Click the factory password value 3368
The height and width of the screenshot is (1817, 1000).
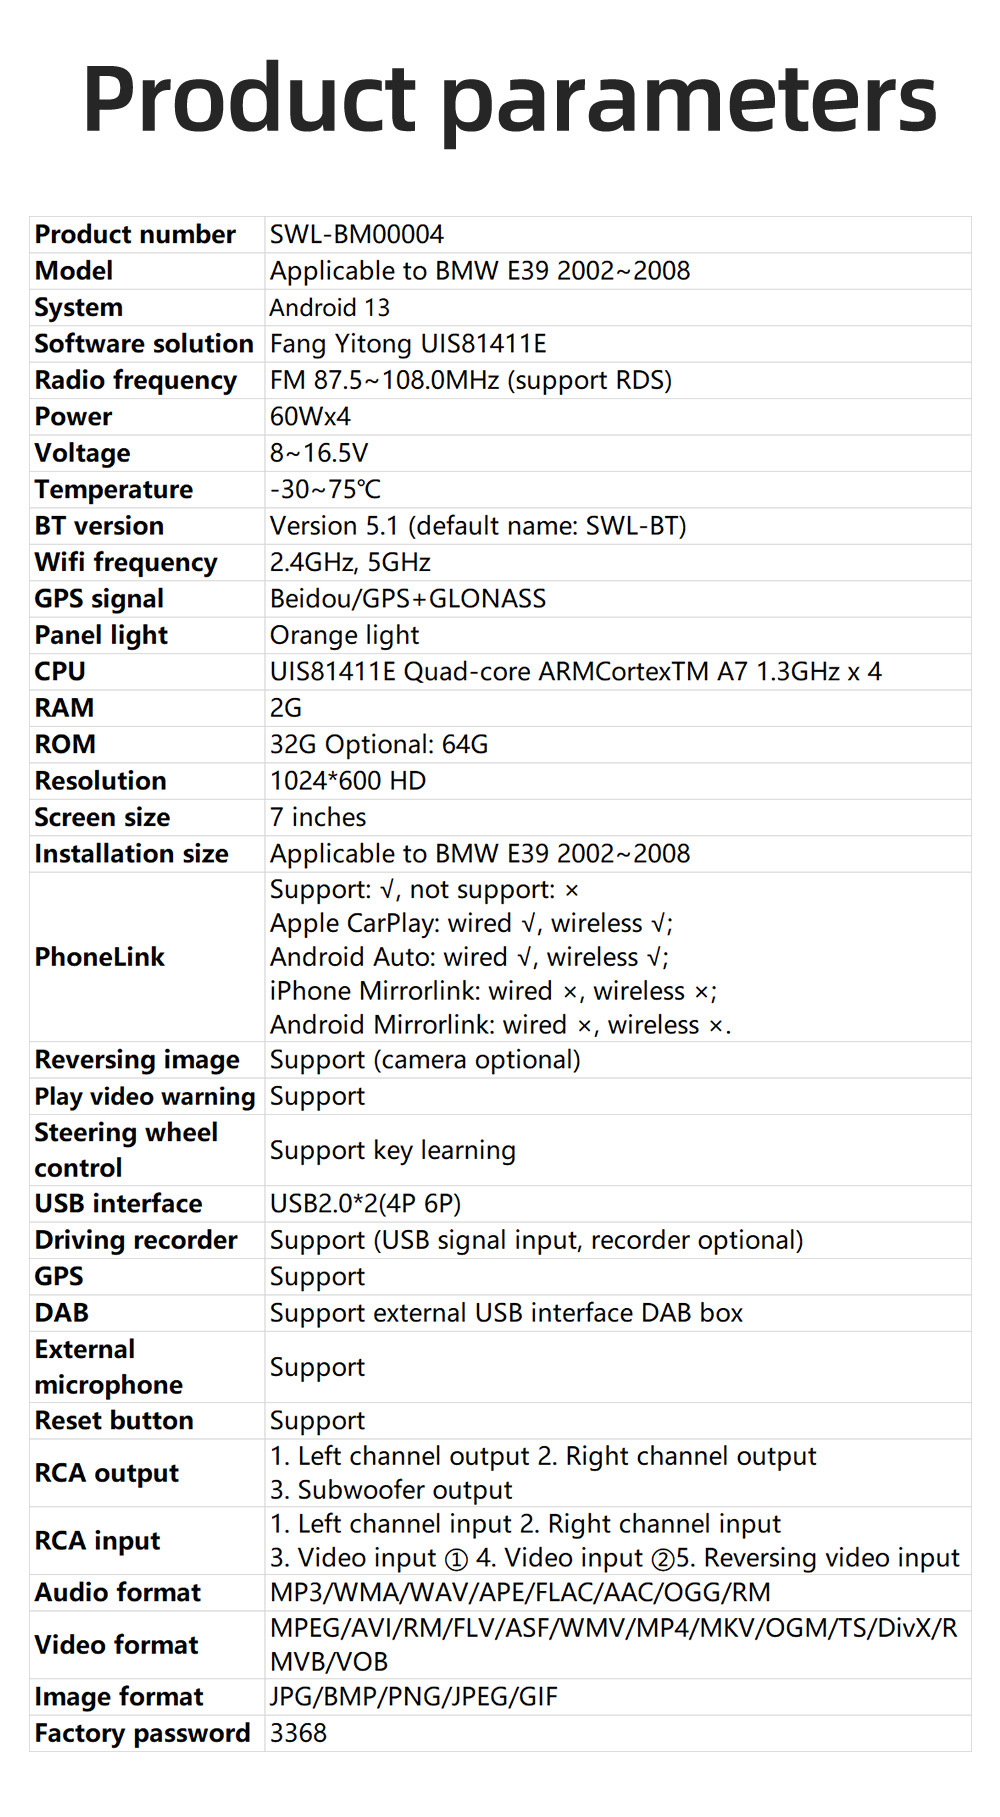tap(298, 1734)
